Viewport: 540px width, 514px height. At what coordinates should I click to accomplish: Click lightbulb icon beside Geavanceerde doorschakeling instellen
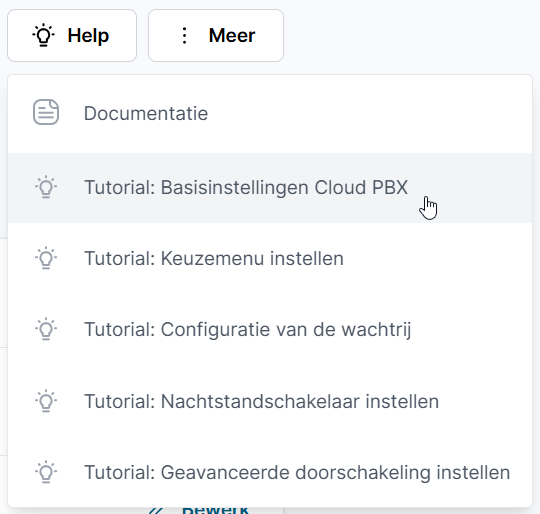coord(46,472)
